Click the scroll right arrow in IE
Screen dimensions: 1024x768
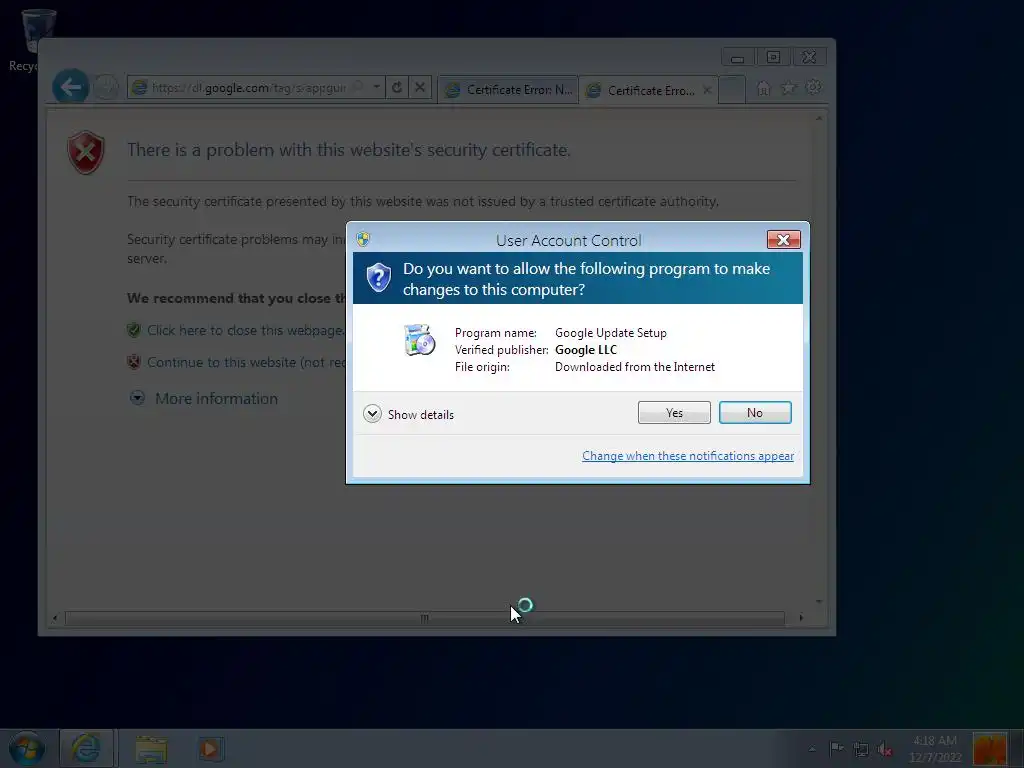801,618
